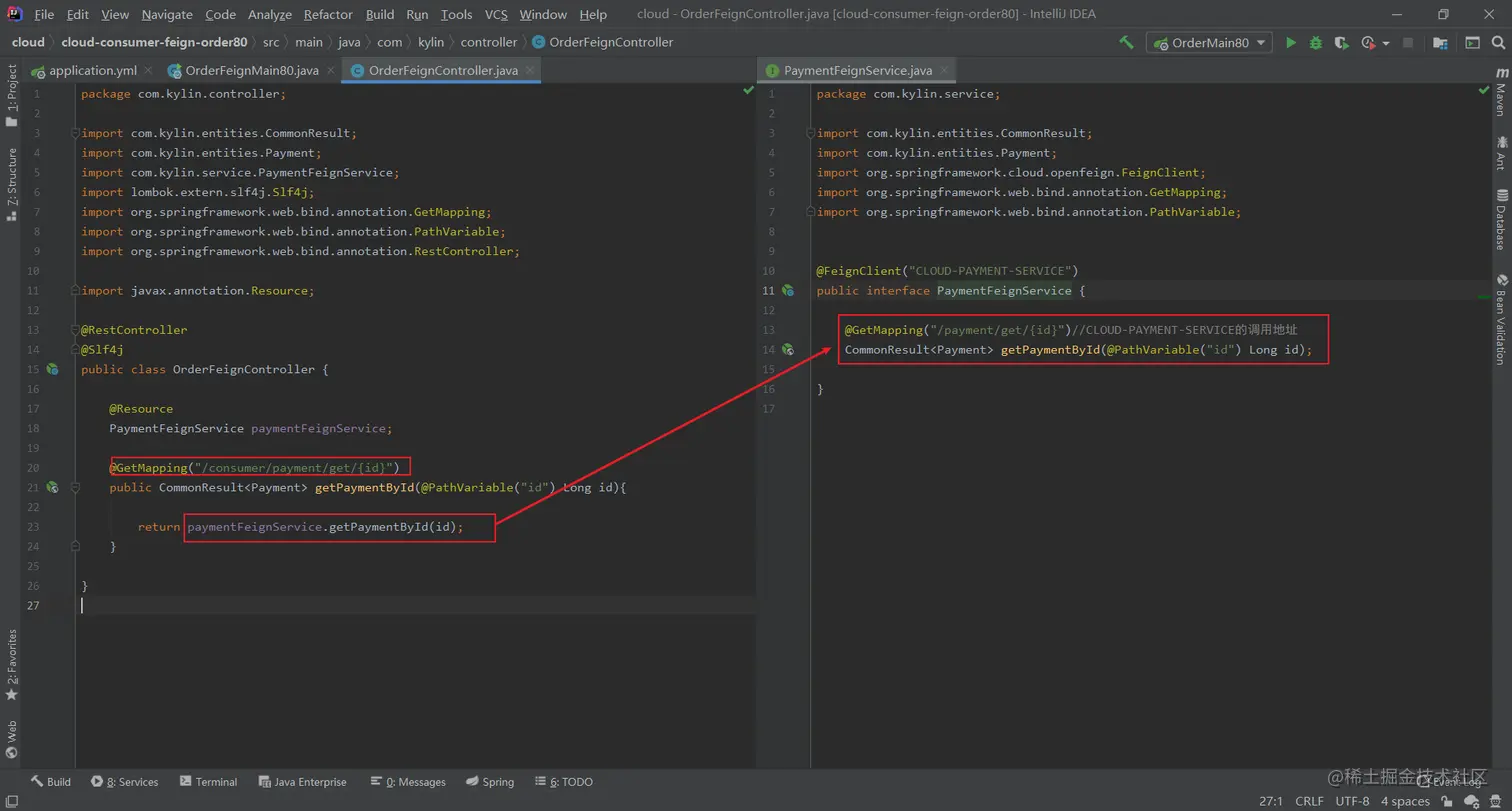Click tool-window quick access icon at bottom-left corner
This screenshot has width=1512, height=811.
point(10,801)
